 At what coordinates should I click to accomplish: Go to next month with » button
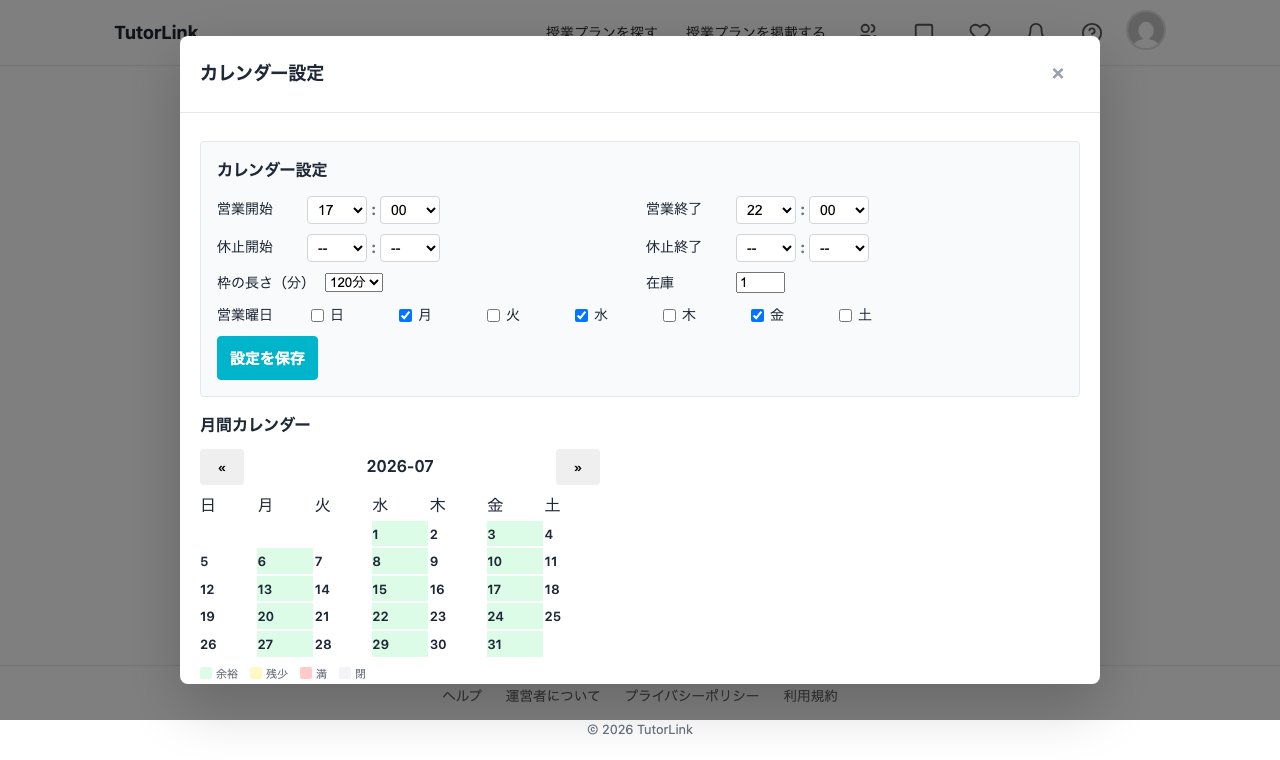(x=578, y=467)
